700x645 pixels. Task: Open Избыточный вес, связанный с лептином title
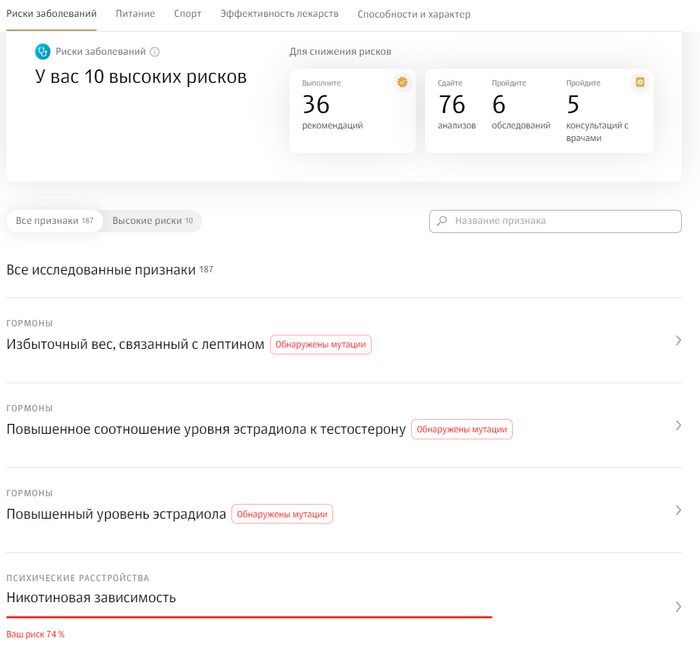[x=135, y=345]
